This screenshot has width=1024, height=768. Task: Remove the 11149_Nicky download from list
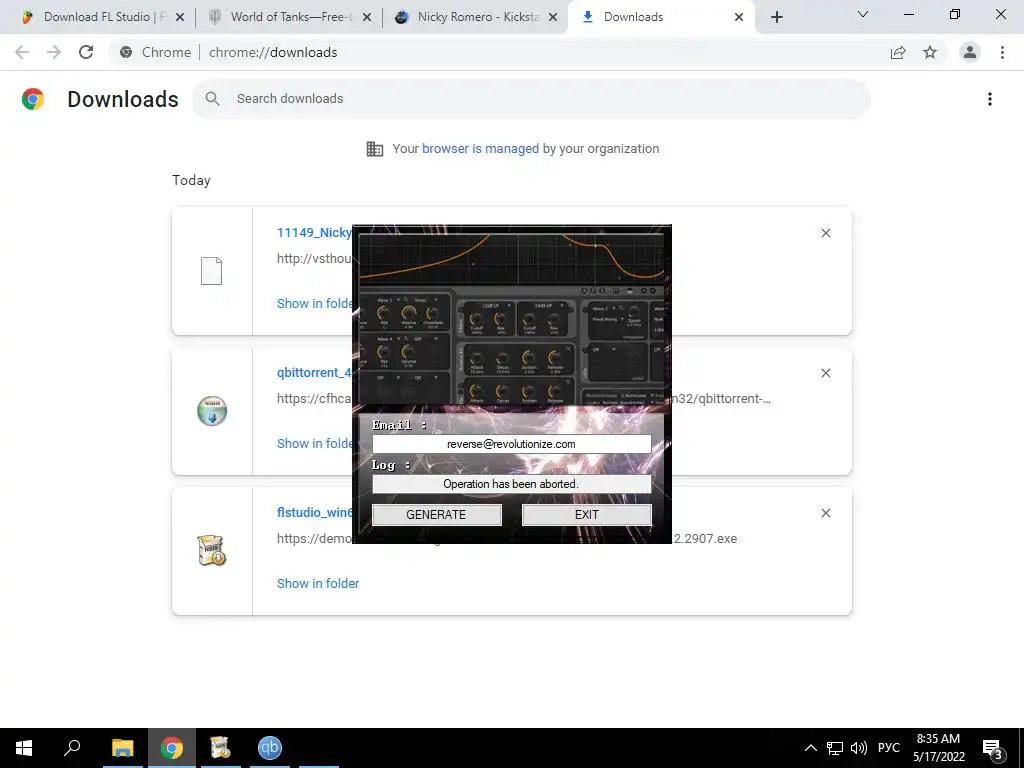click(x=826, y=233)
